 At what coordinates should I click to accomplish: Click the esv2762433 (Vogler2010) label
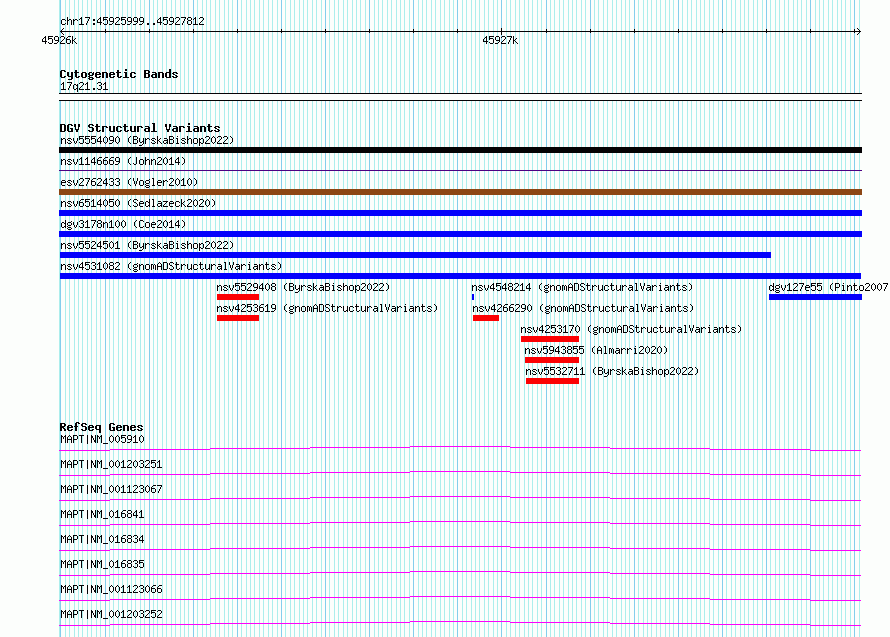coord(129,182)
